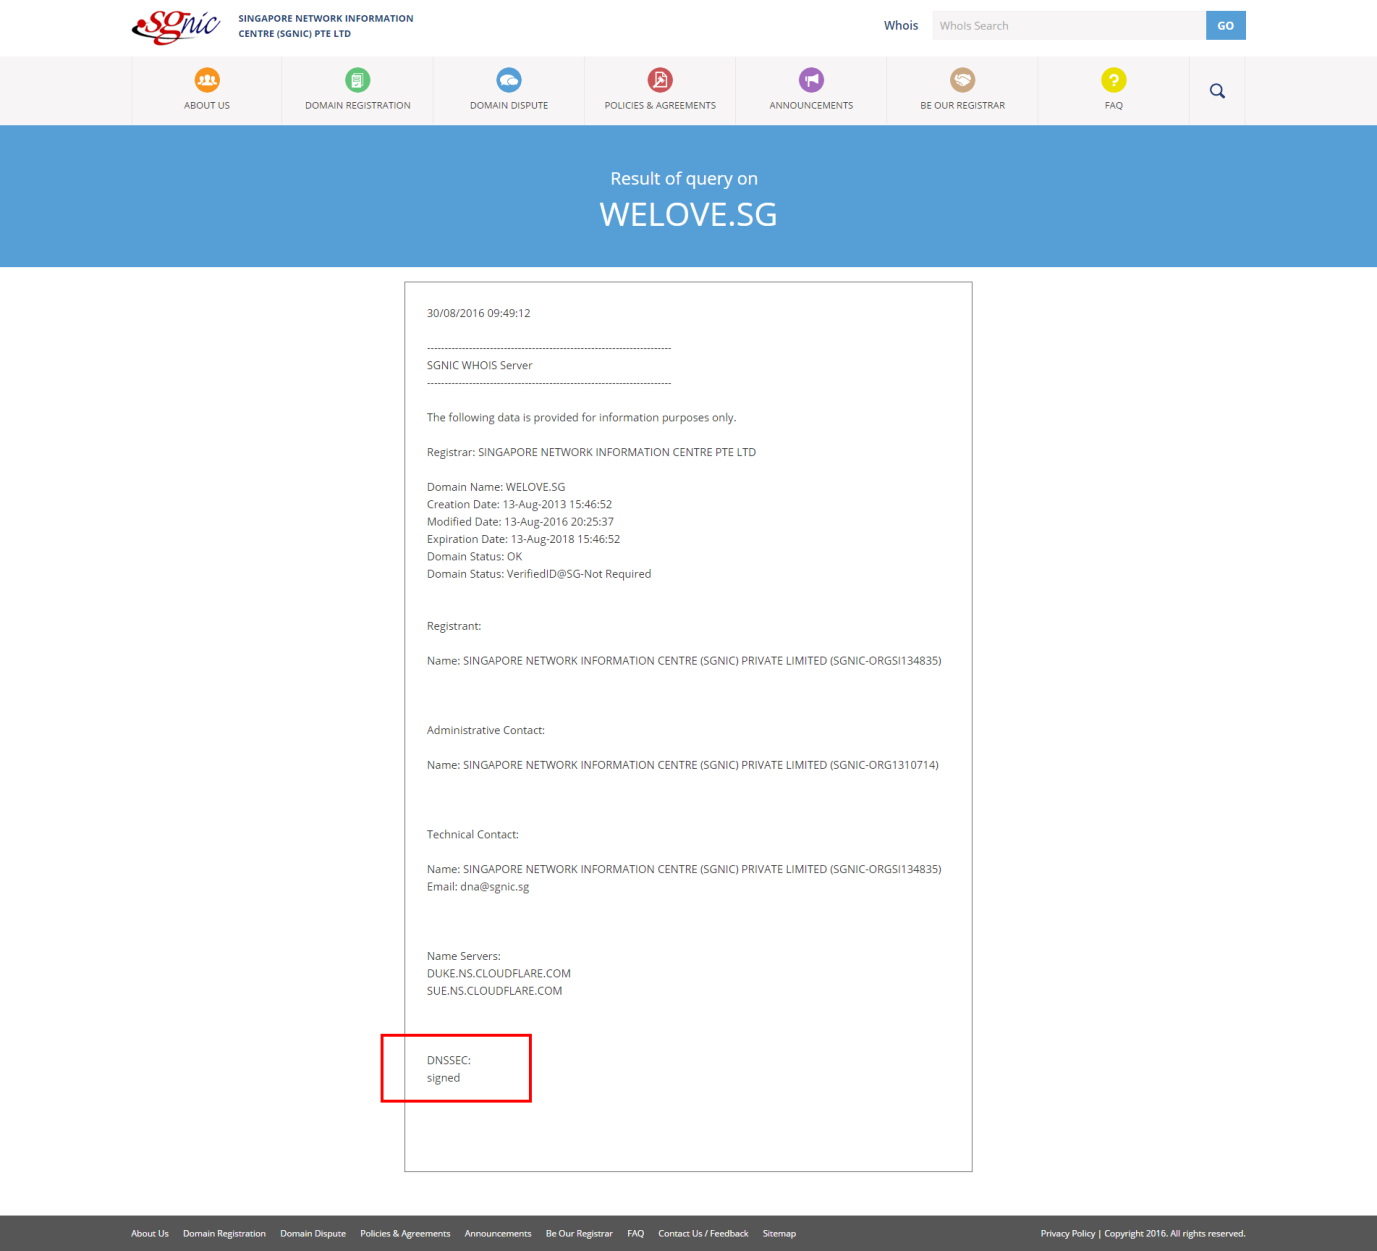Open site search magnifier icon

[x=1217, y=91]
